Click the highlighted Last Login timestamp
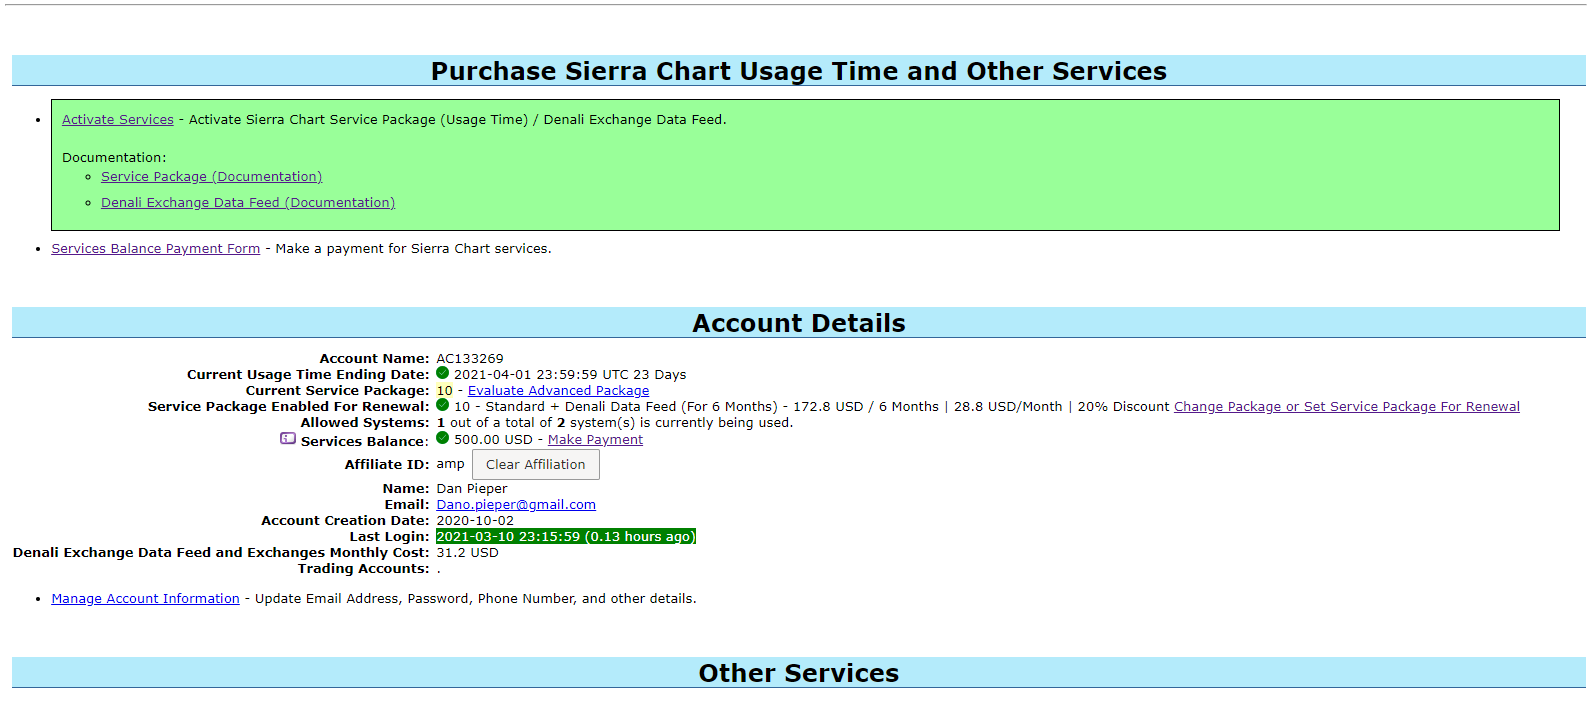This screenshot has height=703, width=1596. click(x=565, y=536)
